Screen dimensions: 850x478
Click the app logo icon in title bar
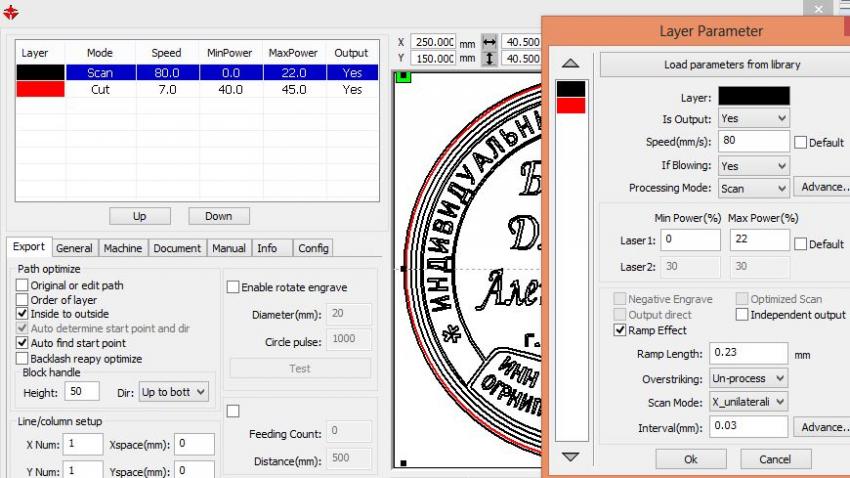click(12, 12)
